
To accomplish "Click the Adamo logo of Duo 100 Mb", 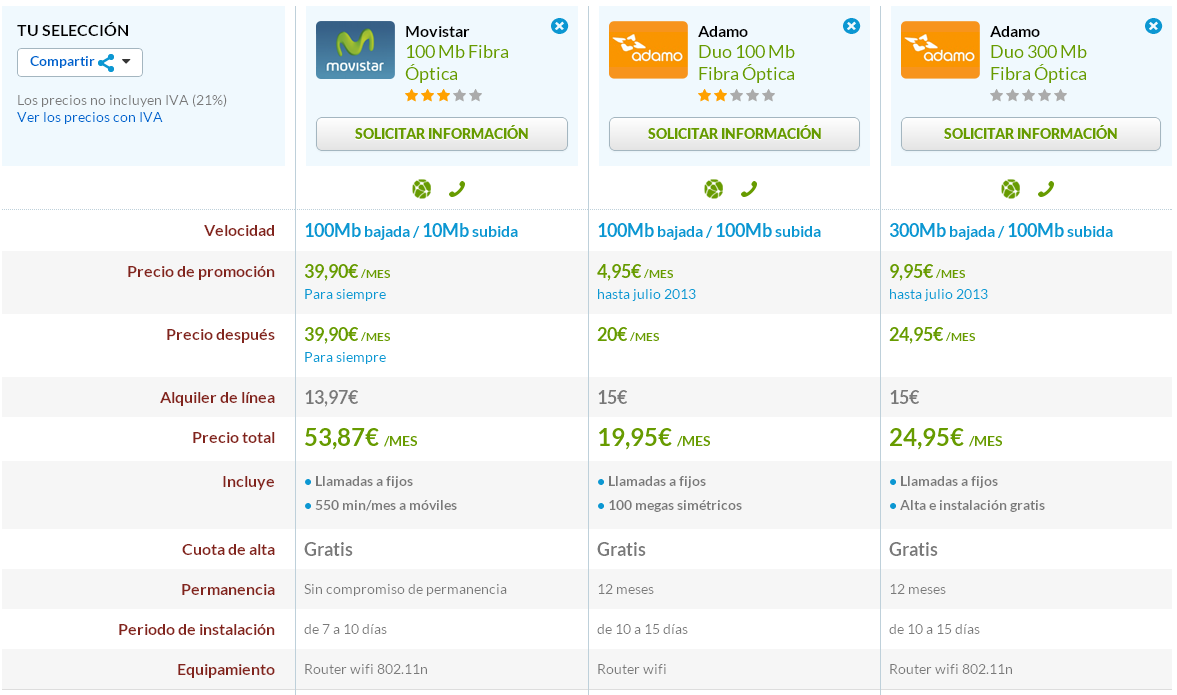I will [648, 50].
